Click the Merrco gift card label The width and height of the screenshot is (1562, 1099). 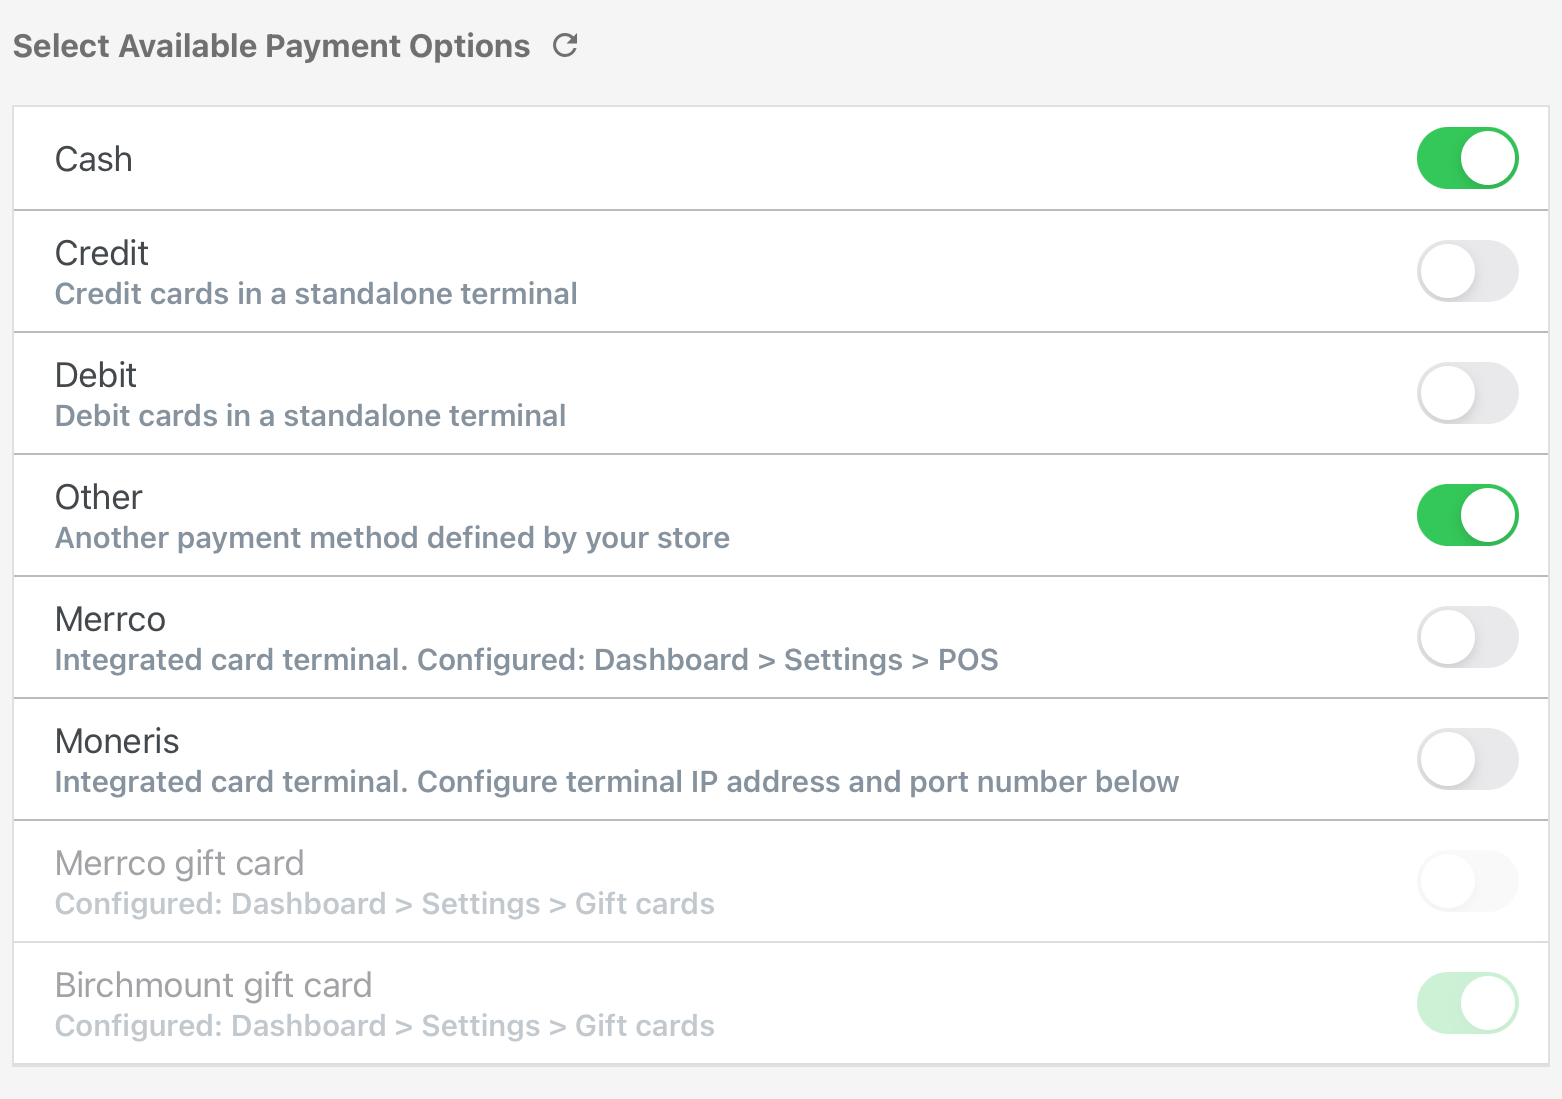[x=180, y=863]
